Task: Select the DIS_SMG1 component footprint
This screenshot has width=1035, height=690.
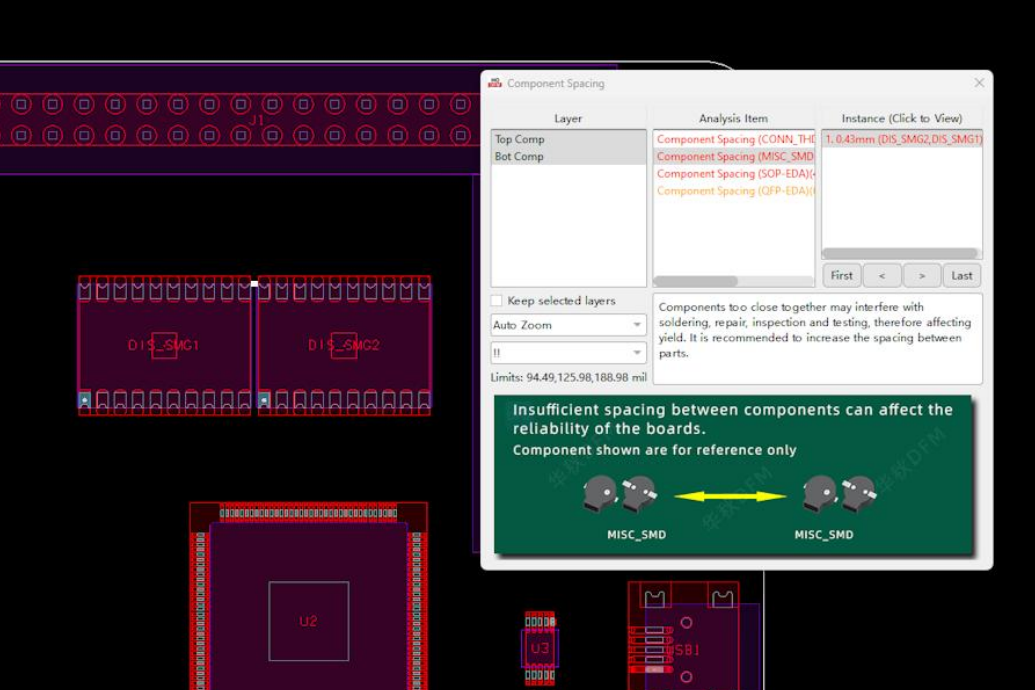Action: point(164,345)
